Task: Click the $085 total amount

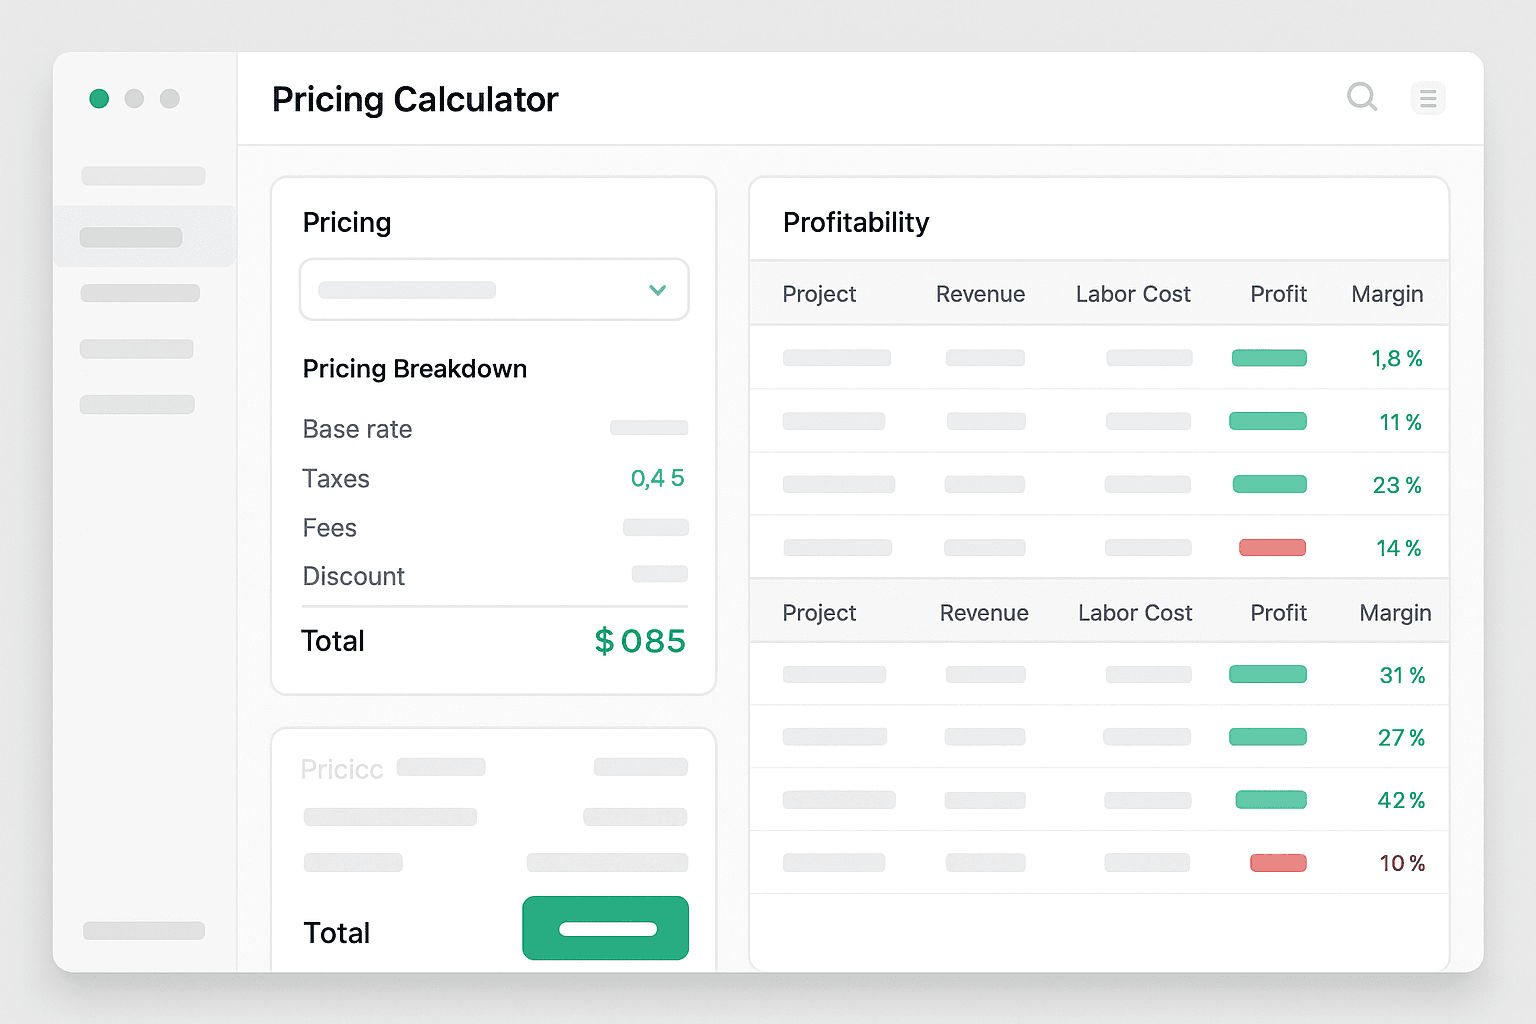Action: (640, 641)
